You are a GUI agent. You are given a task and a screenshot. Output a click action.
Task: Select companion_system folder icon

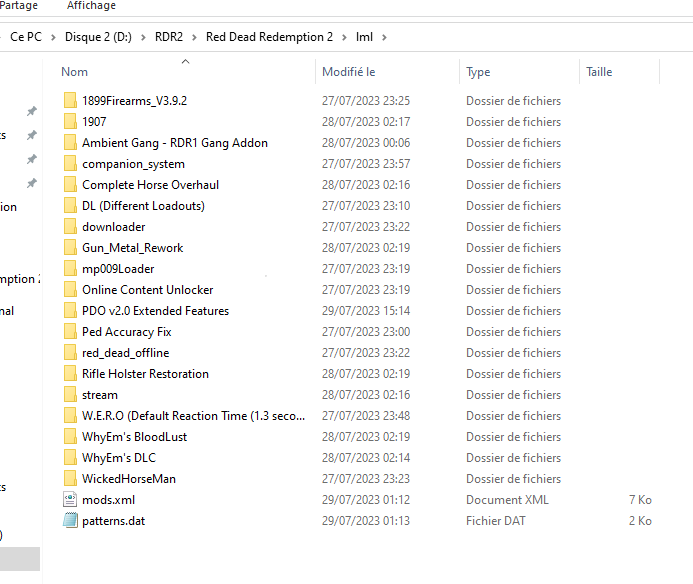coord(70,163)
